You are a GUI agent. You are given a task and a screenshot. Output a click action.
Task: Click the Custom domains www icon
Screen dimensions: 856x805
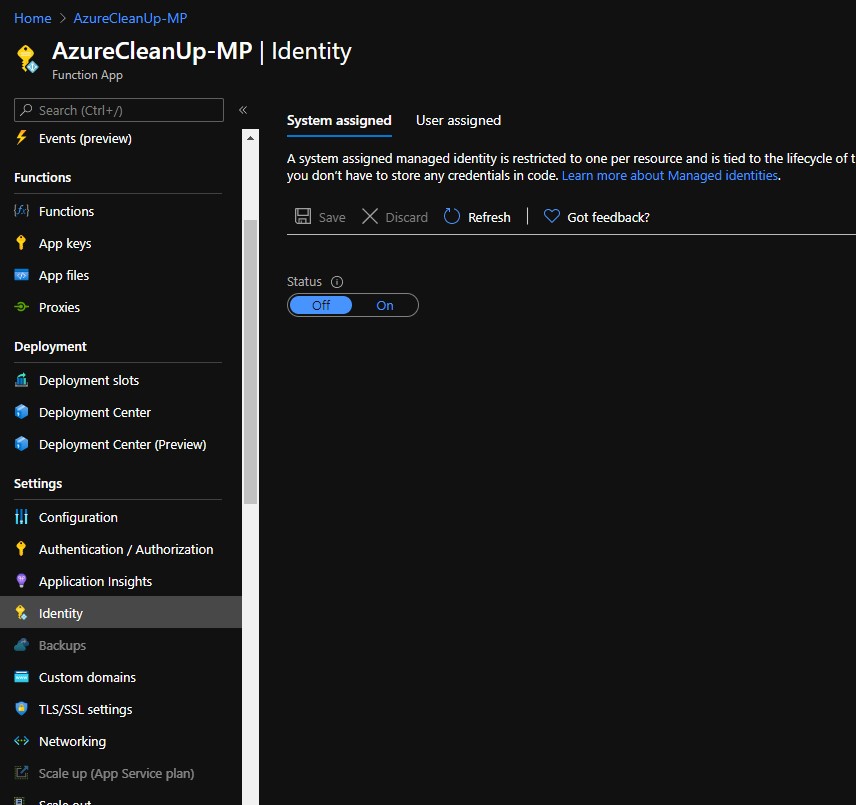[21, 677]
